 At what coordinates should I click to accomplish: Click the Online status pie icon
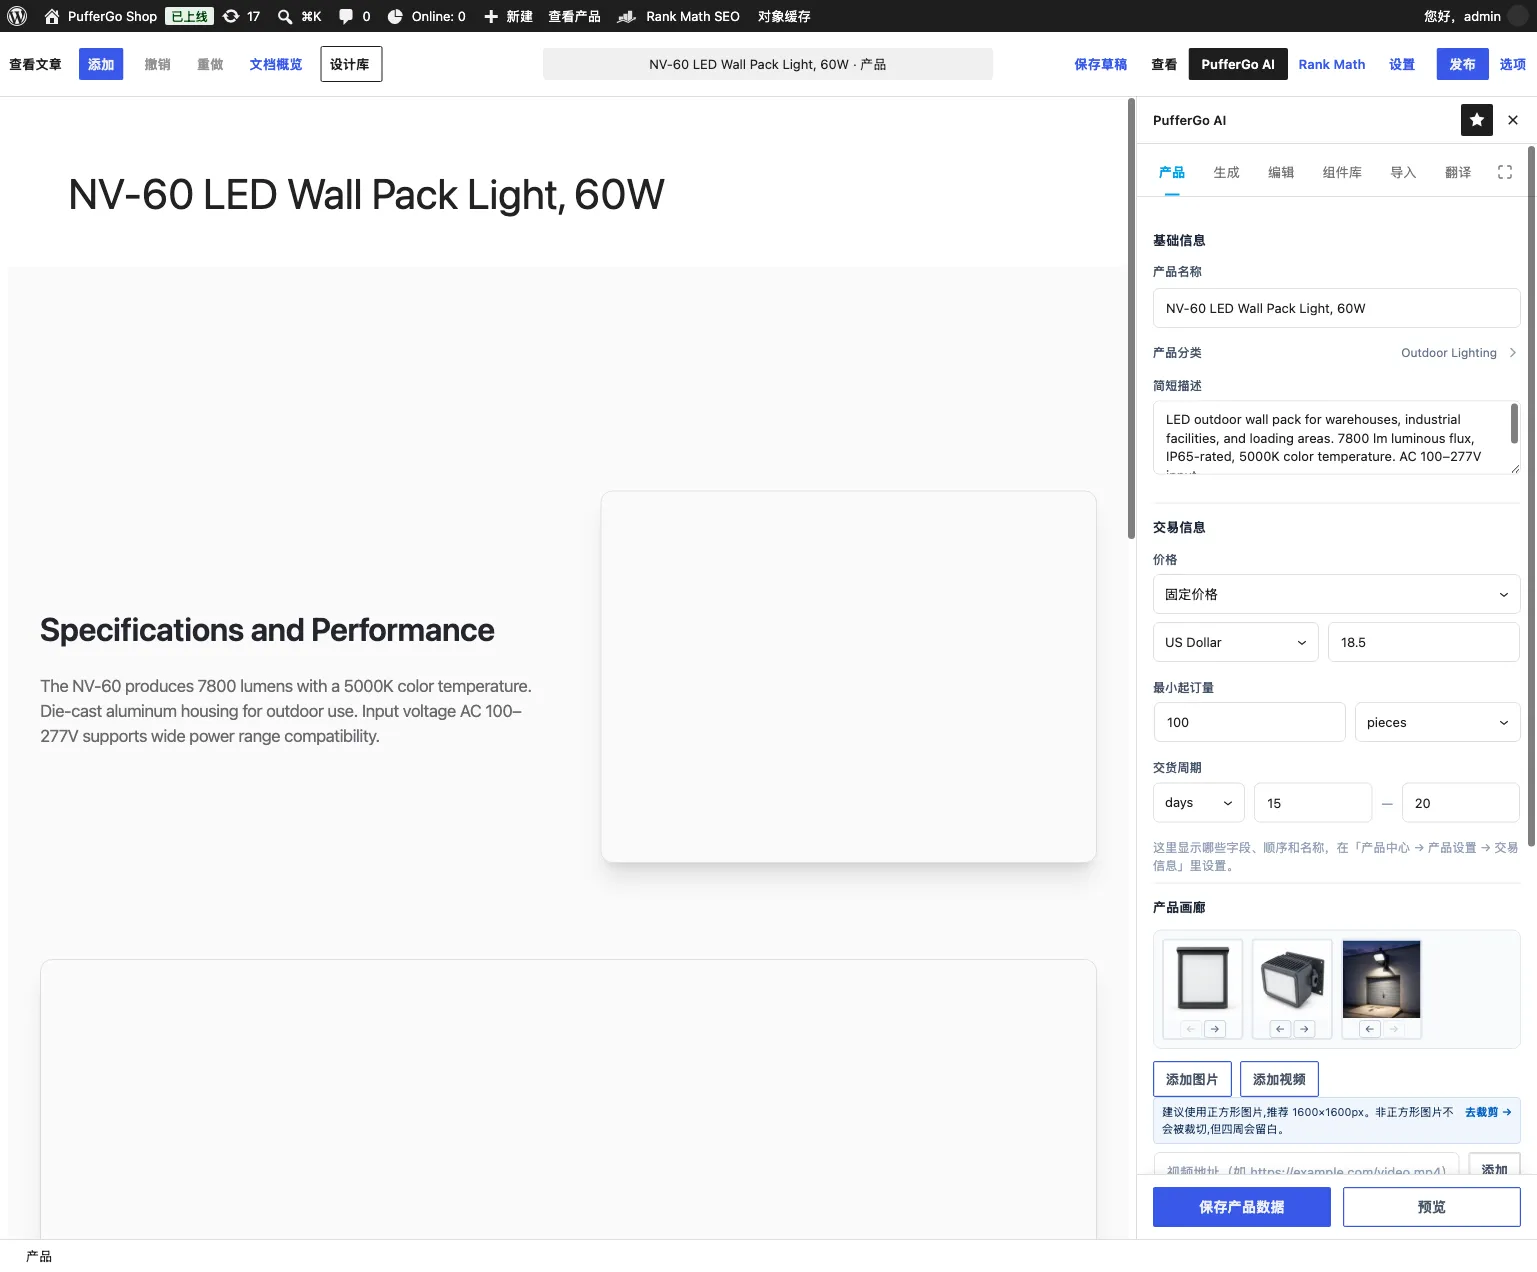(395, 16)
